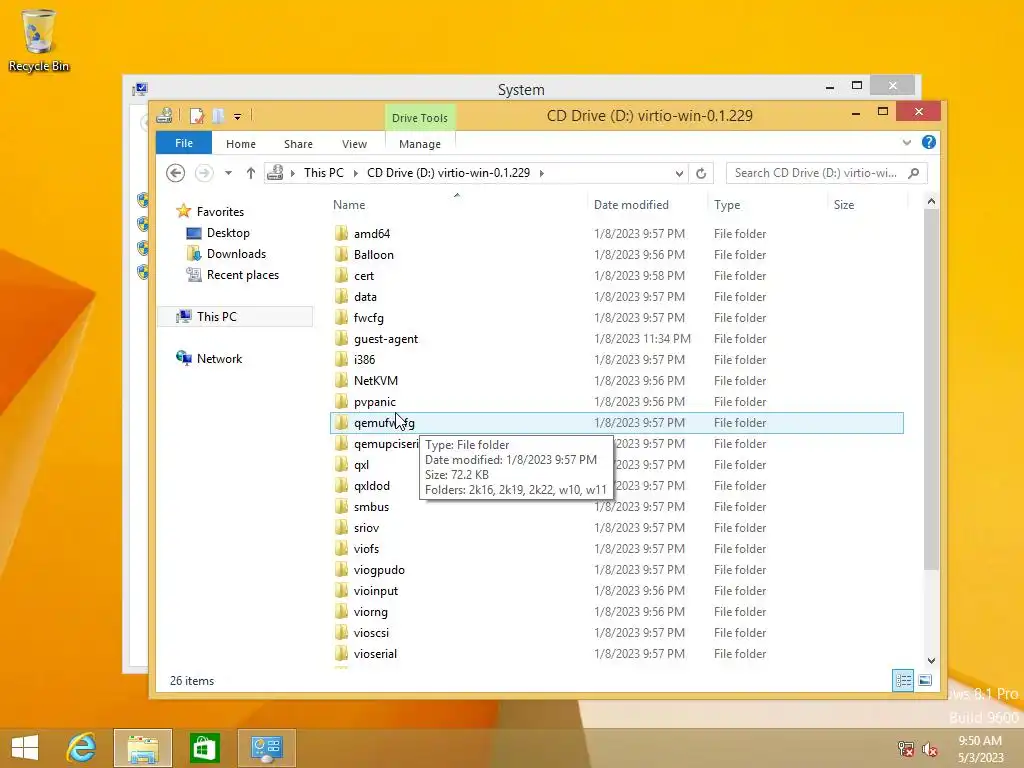The height and width of the screenshot is (768, 1024).
Task: Open the Customize Quick Access Toolbar dropdown
Action: pyautogui.click(x=238, y=117)
